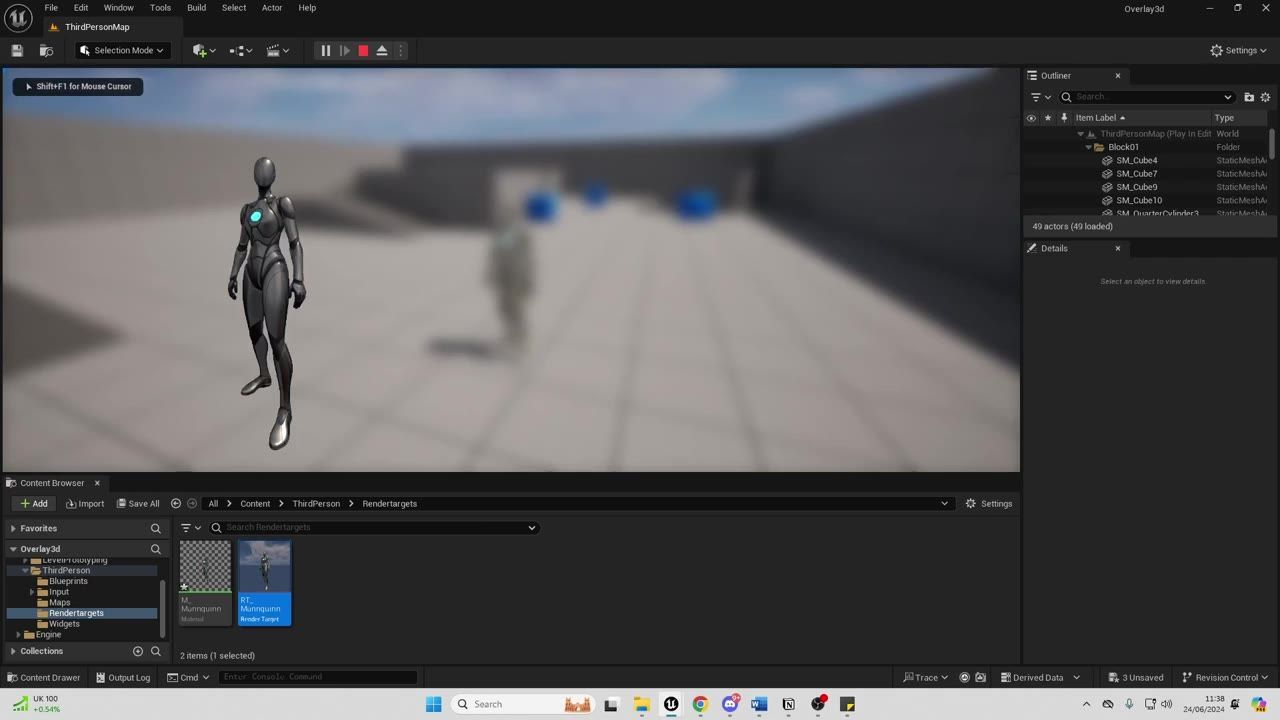Collapse the Block01 folder in Outliner
The image size is (1280, 720).
(1088, 147)
